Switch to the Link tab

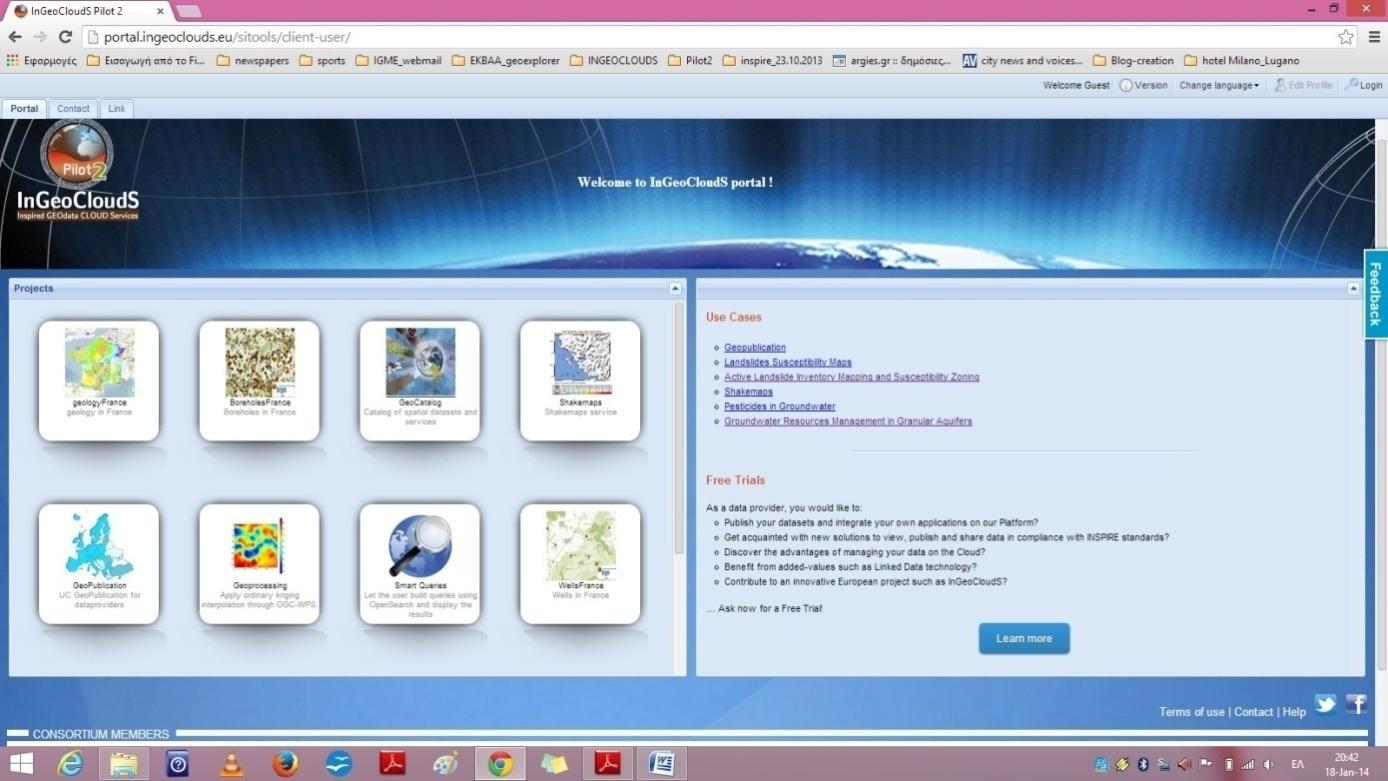click(117, 108)
